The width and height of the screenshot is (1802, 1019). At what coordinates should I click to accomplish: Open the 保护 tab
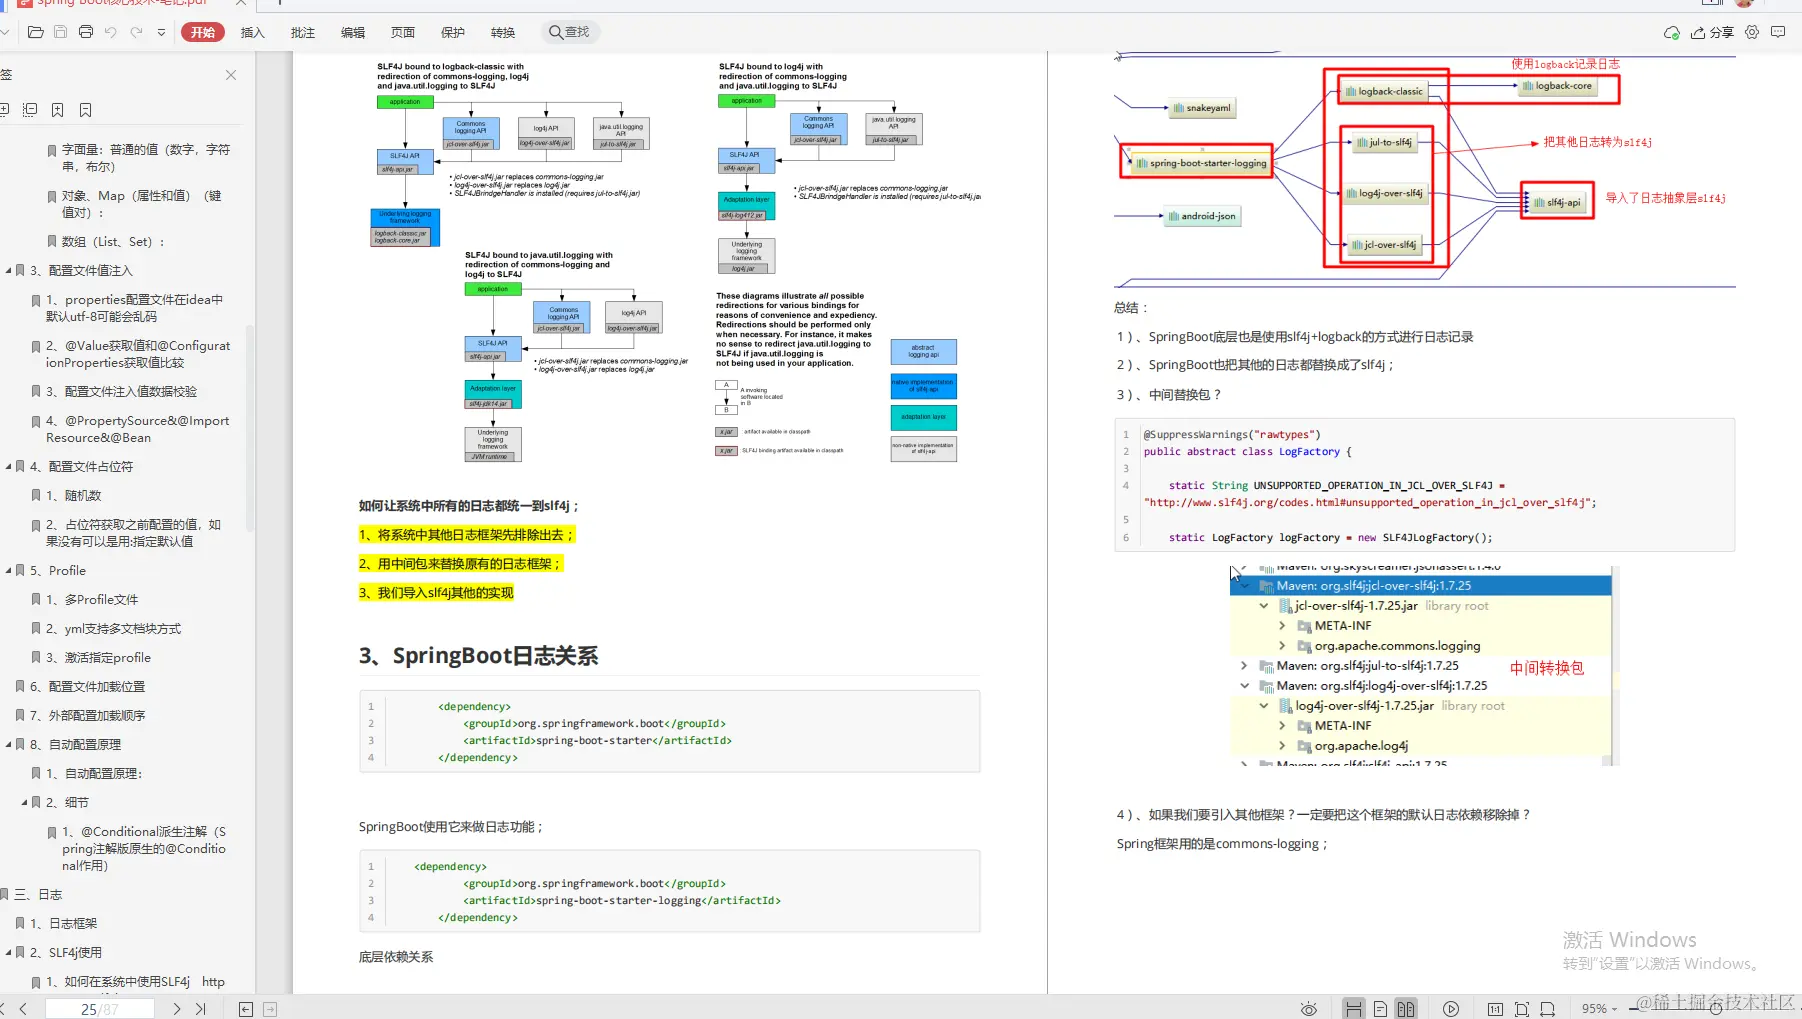pyautogui.click(x=453, y=32)
